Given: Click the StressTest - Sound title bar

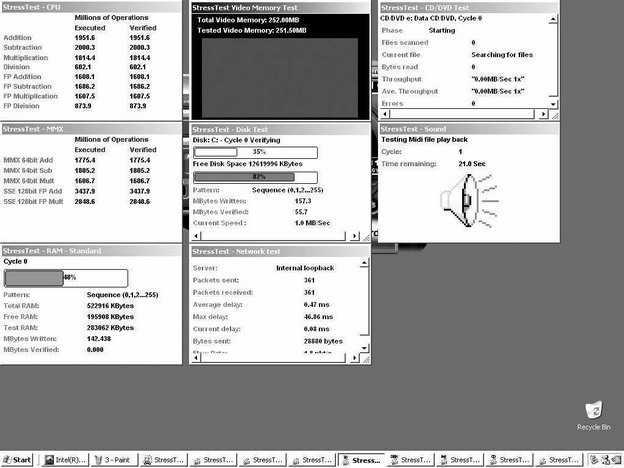Looking at the screenshot, I should click(468, 129).
